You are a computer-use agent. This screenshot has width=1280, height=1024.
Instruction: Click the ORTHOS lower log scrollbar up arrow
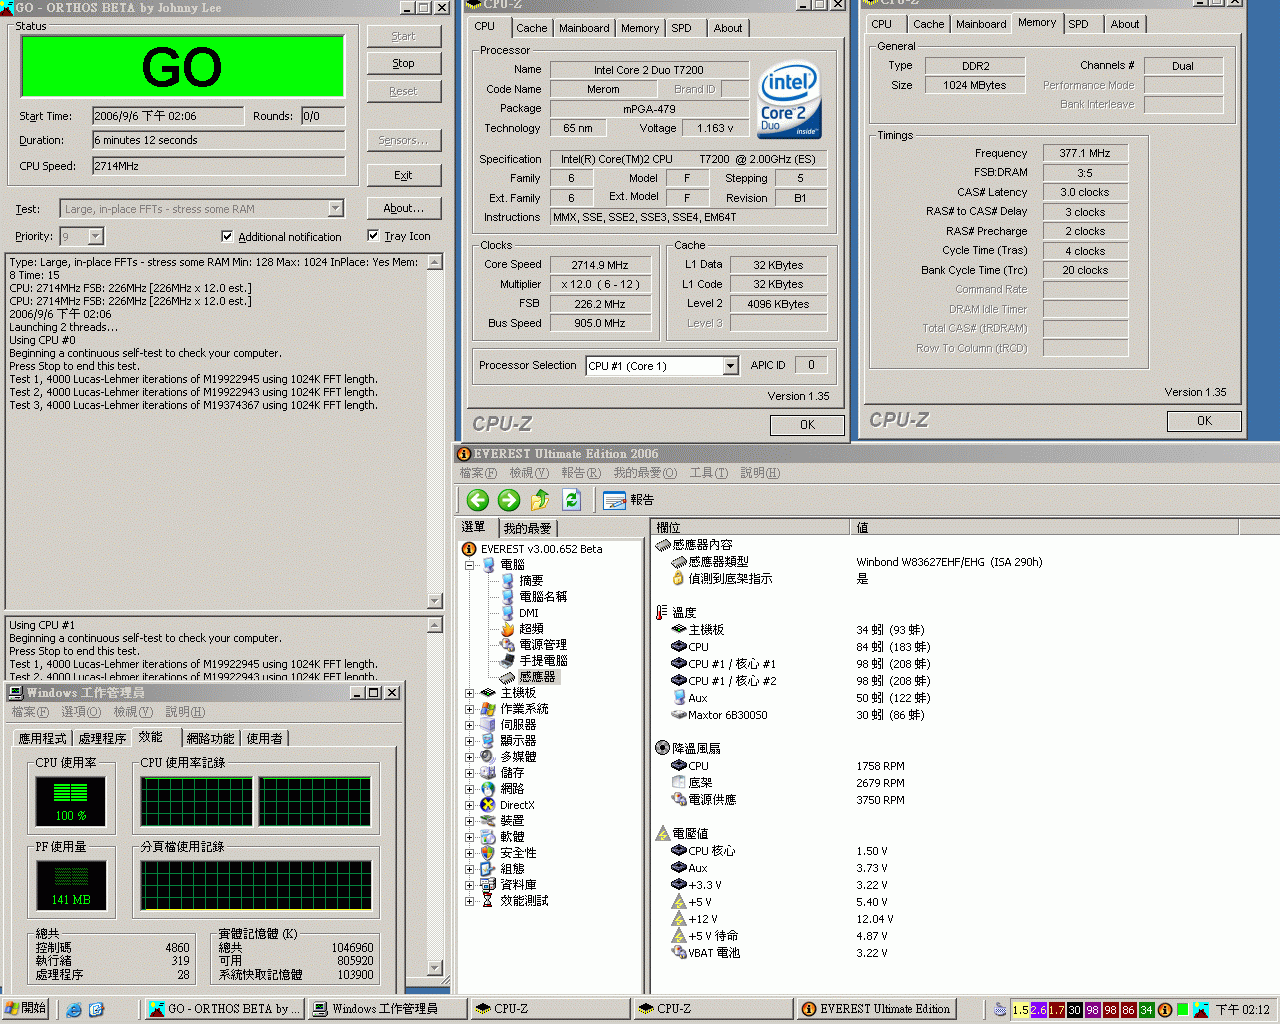(435, 625)
